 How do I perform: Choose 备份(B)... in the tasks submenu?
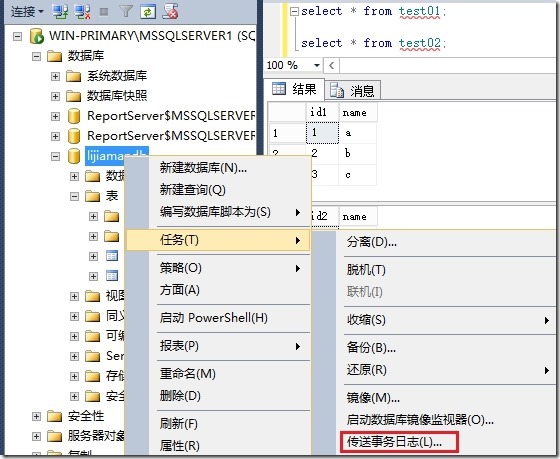(x=371, y=348)
